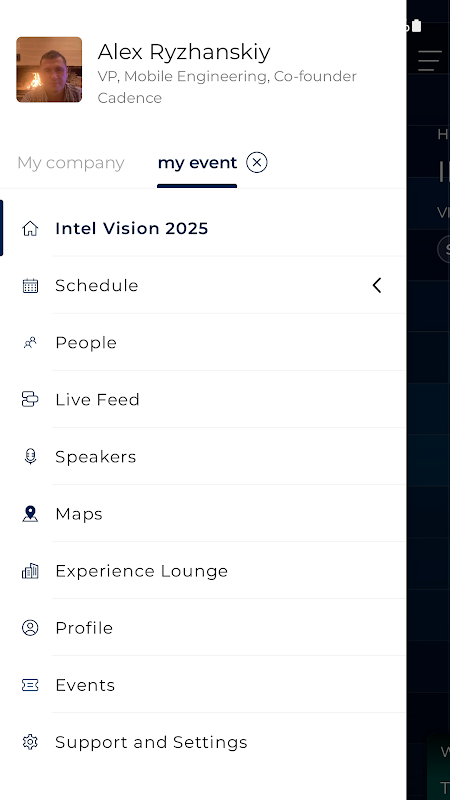Tap the ticket icon beside Events
450x800 pixels.
(30, 685)
